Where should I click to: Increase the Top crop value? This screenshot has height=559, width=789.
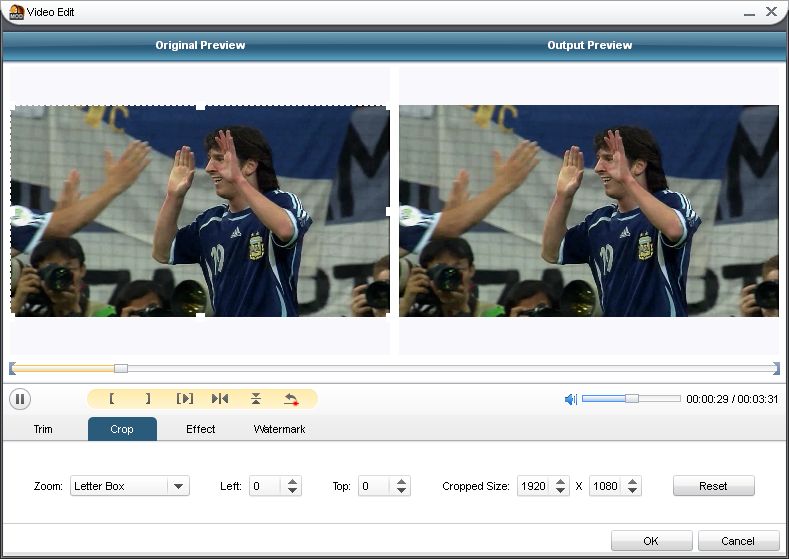coord(402,482)
